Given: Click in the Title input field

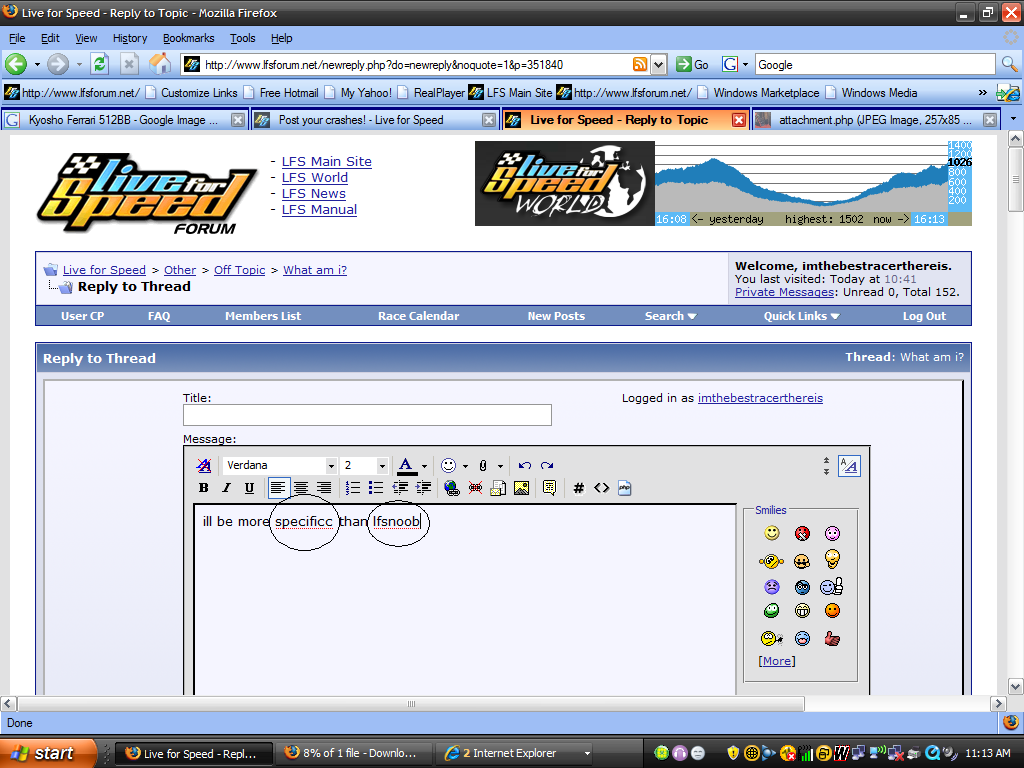Looking at the screenshot, I should point(367,415).
